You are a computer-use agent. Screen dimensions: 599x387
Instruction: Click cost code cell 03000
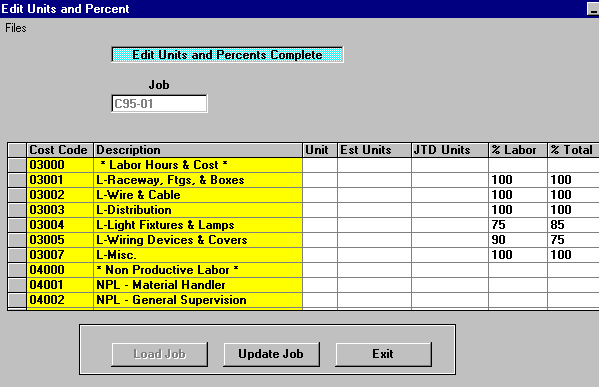[x=60, y=165]
